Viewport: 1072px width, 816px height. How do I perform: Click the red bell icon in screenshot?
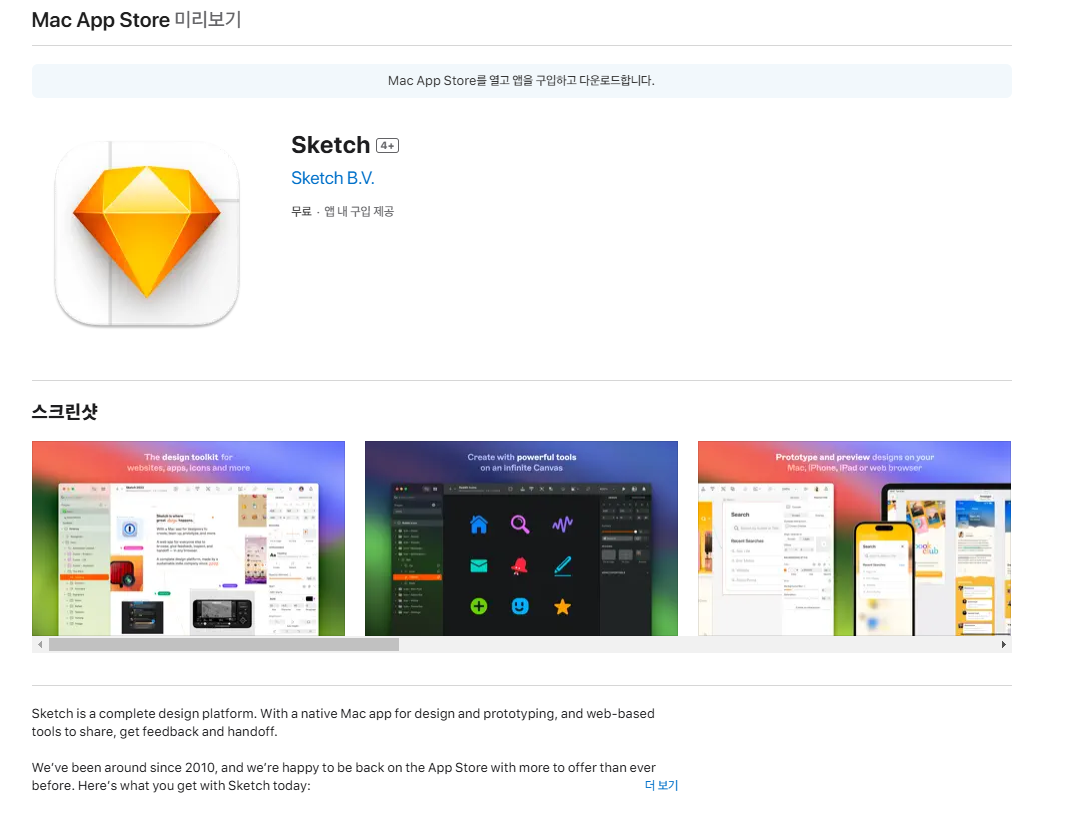(x=520, y=566)
